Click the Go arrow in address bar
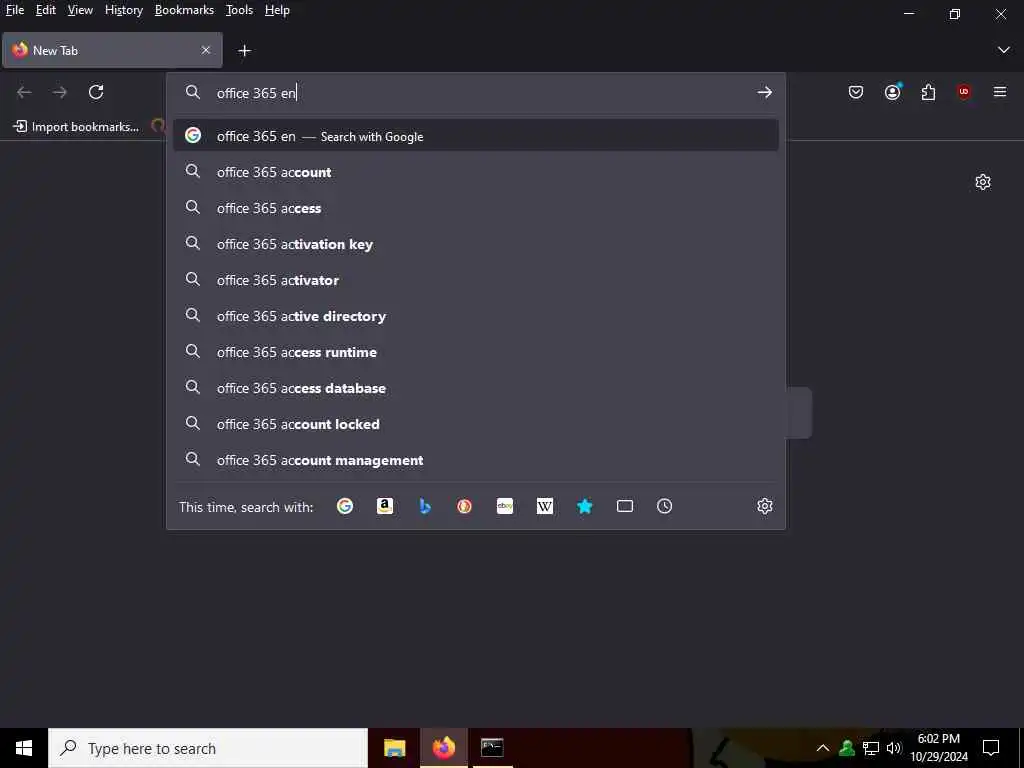Image resolution: width=1024 pixels, height=768 pixels. click(764, 93)
